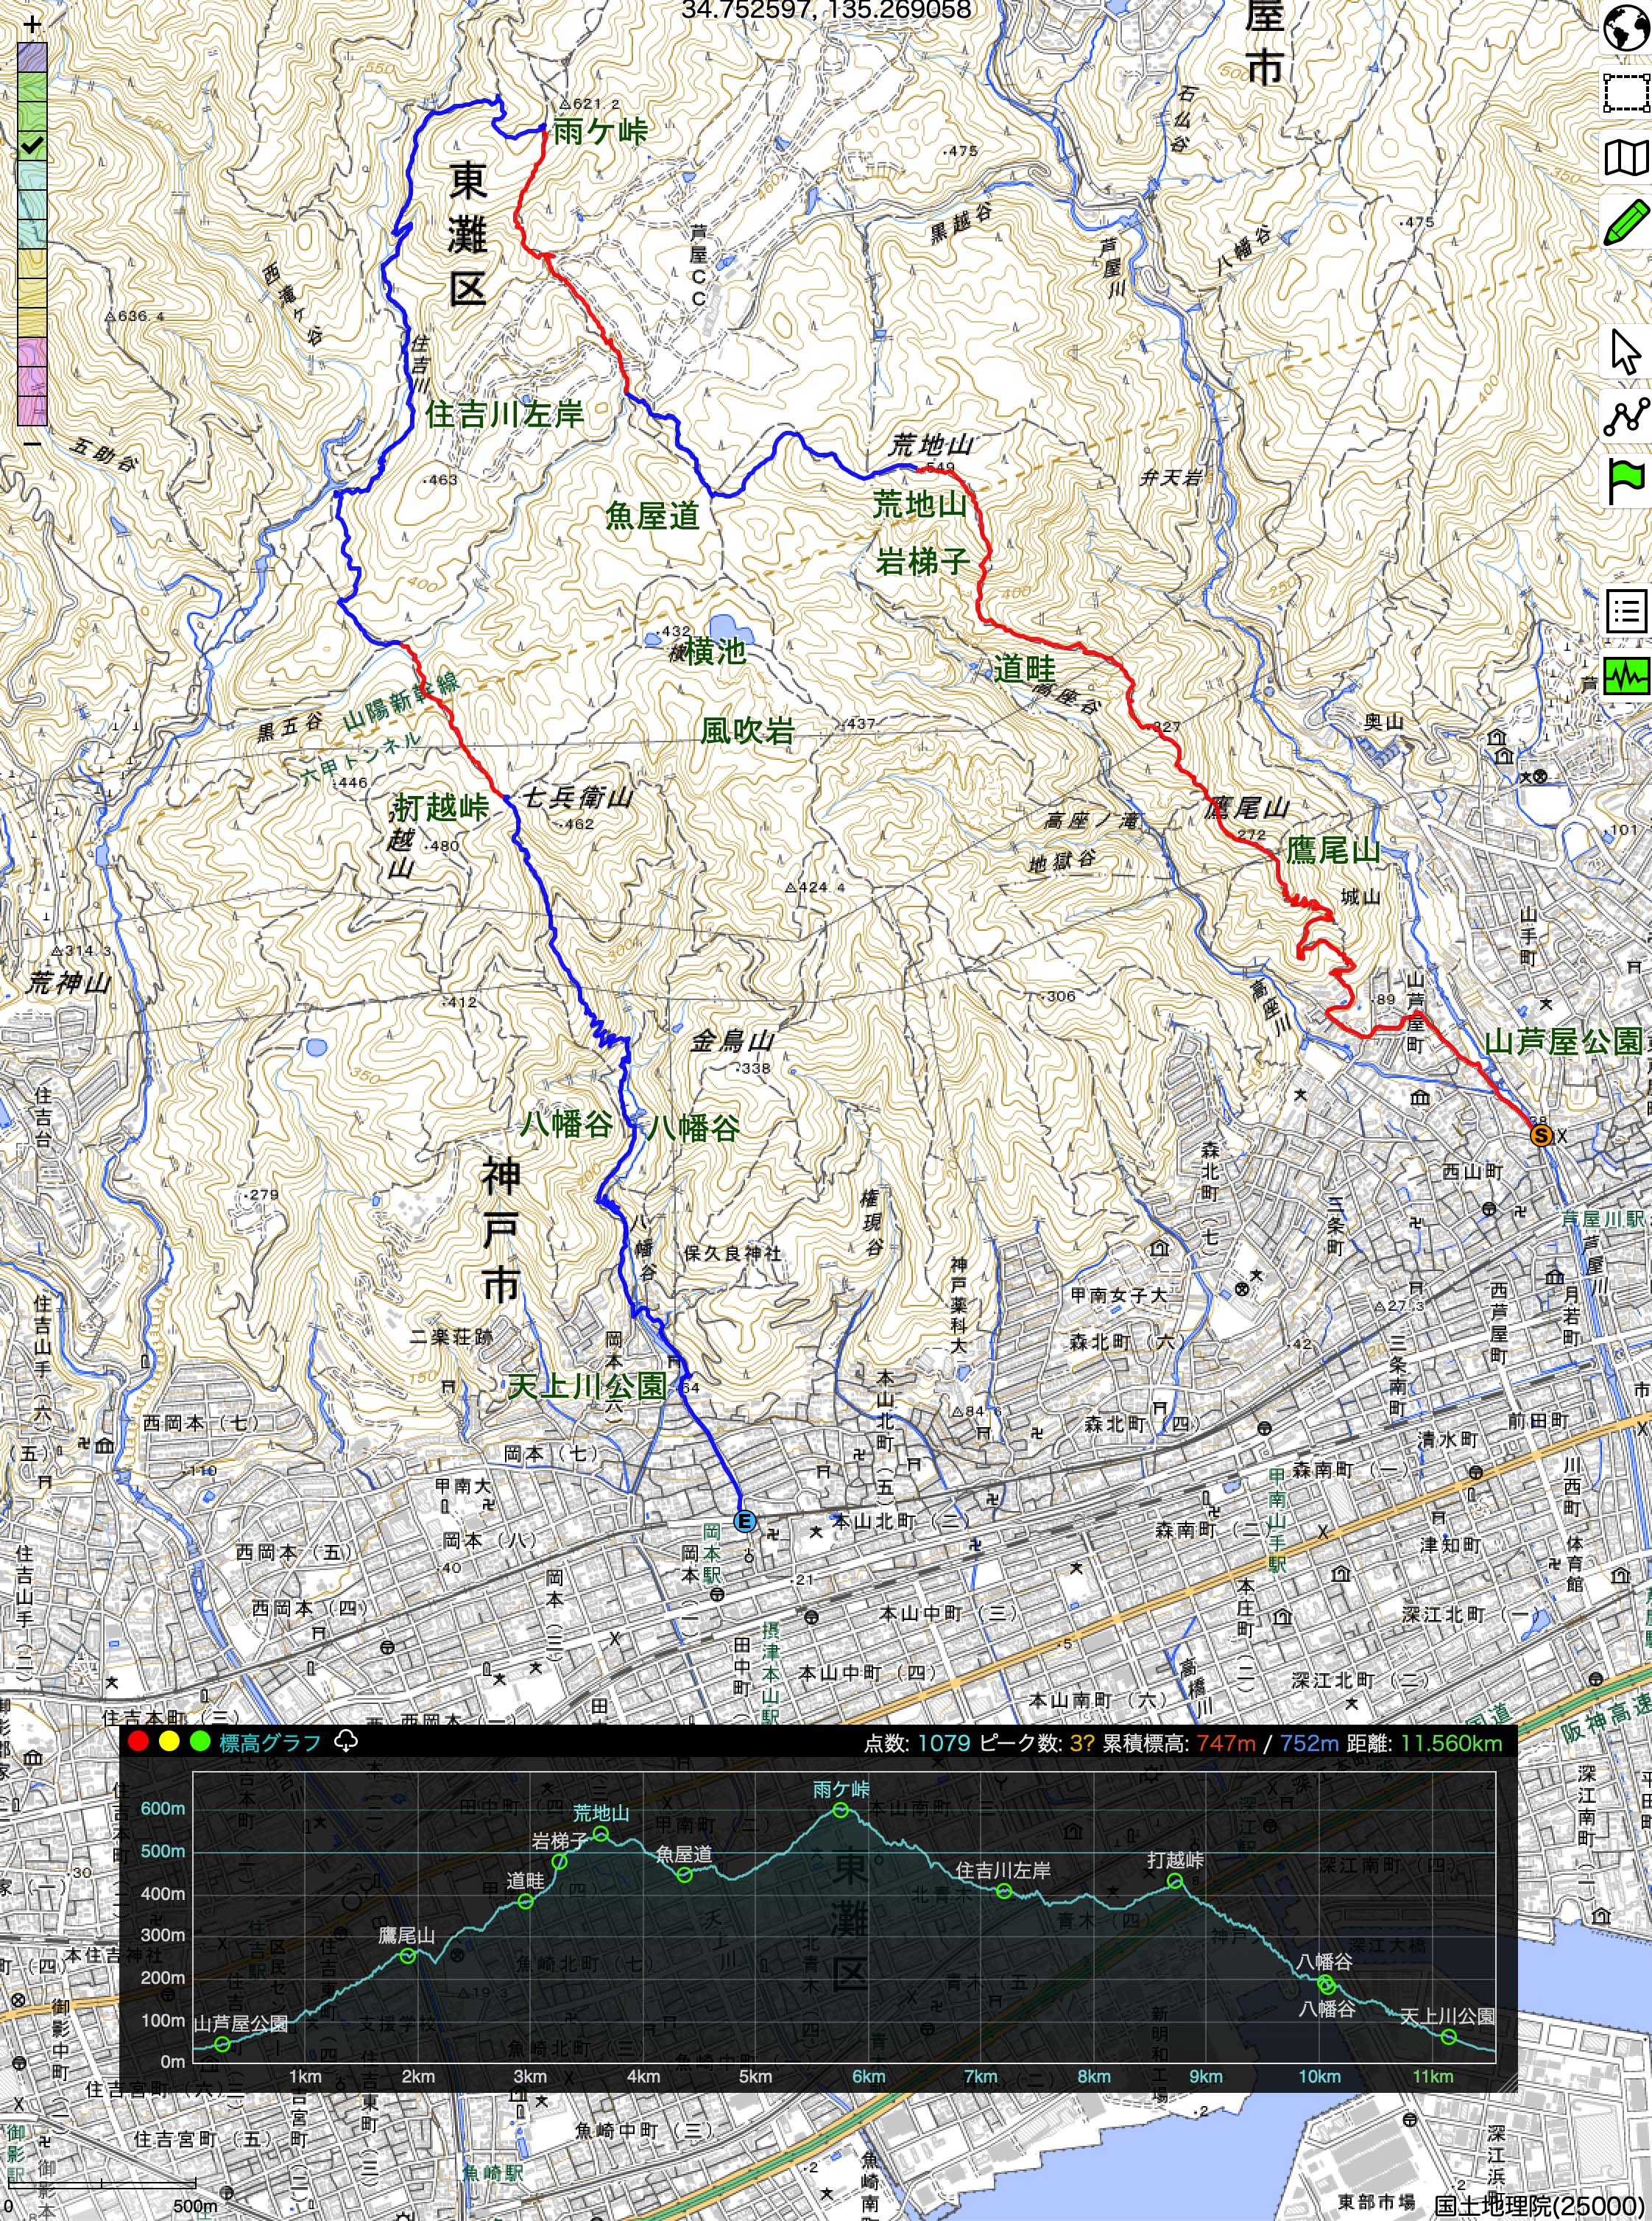The width and height of the screenshot is (1652, 2221).
Task: Click the green circle on graph panel
Action: [200, 1742]
